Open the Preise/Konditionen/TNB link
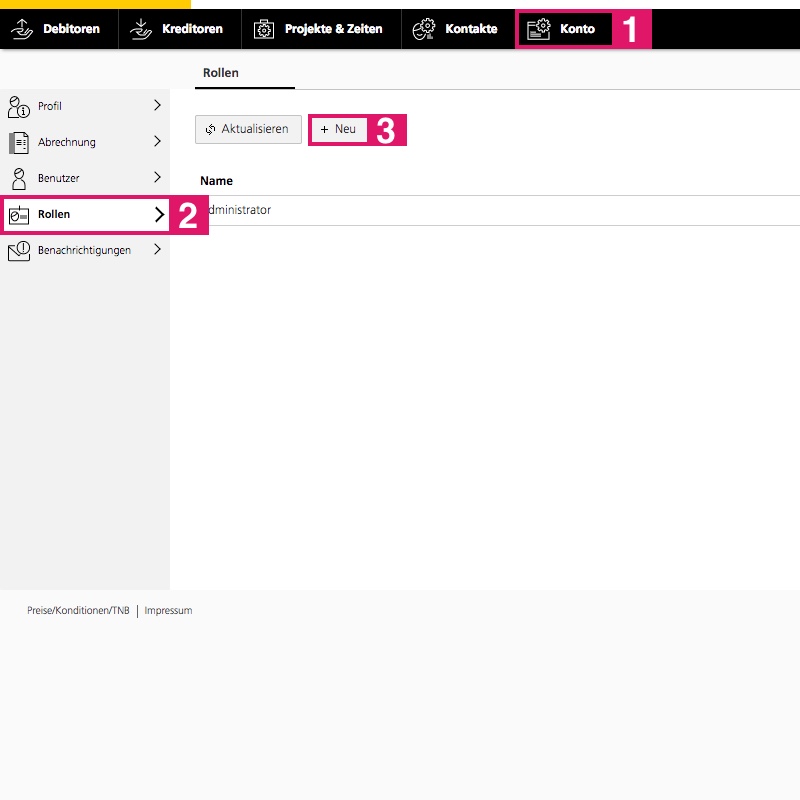This screenshot has width=800, height=800. click(x=78, y=610)
